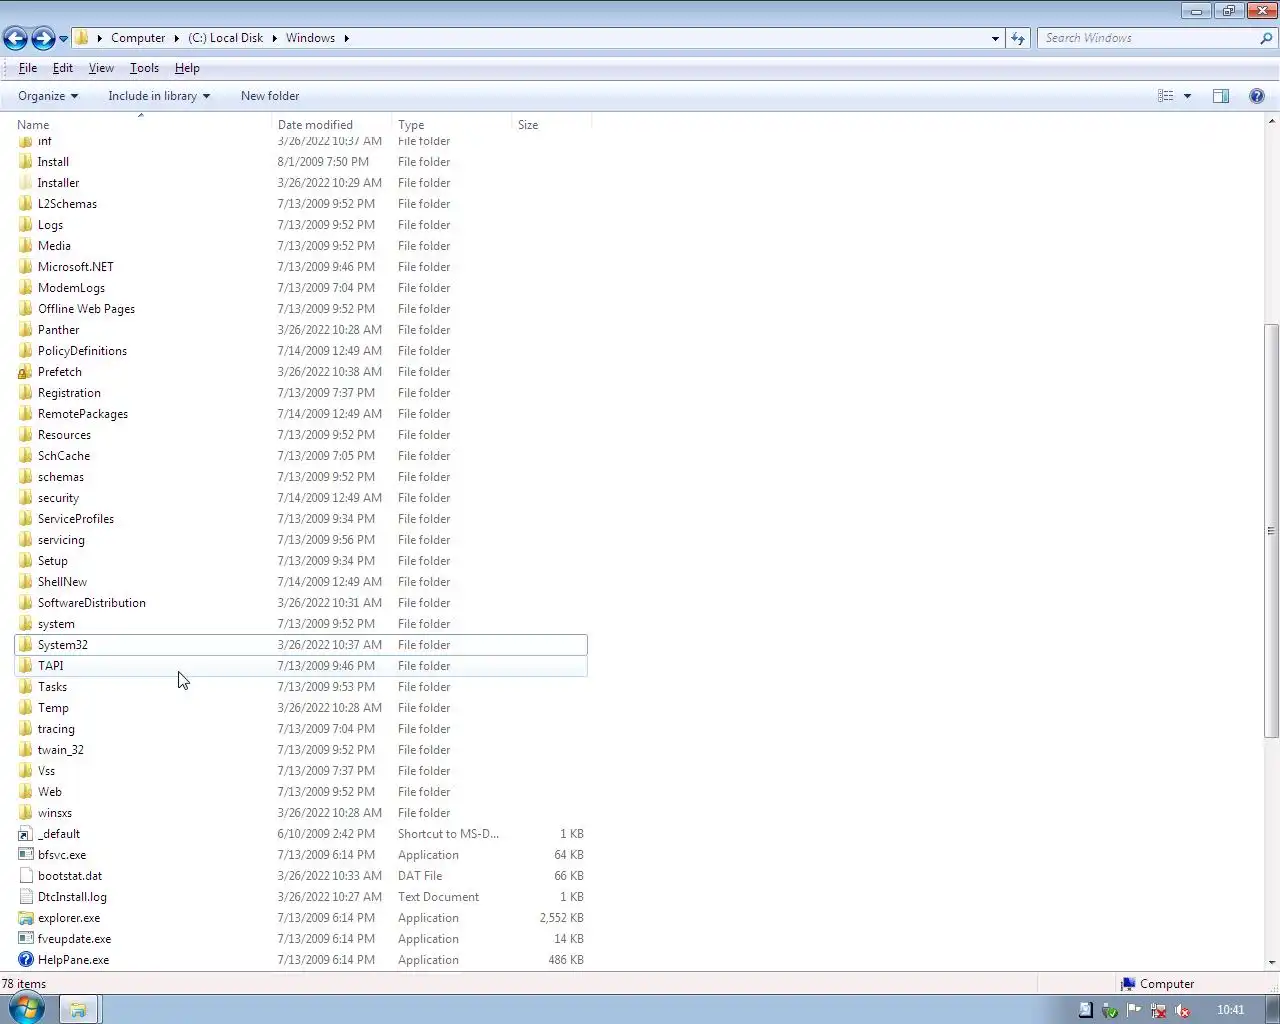Image resolution: width=1280 pixels, height=1024 pixels.
Task: Click the Explorer taskbar button
Action: pos(78,1010)
